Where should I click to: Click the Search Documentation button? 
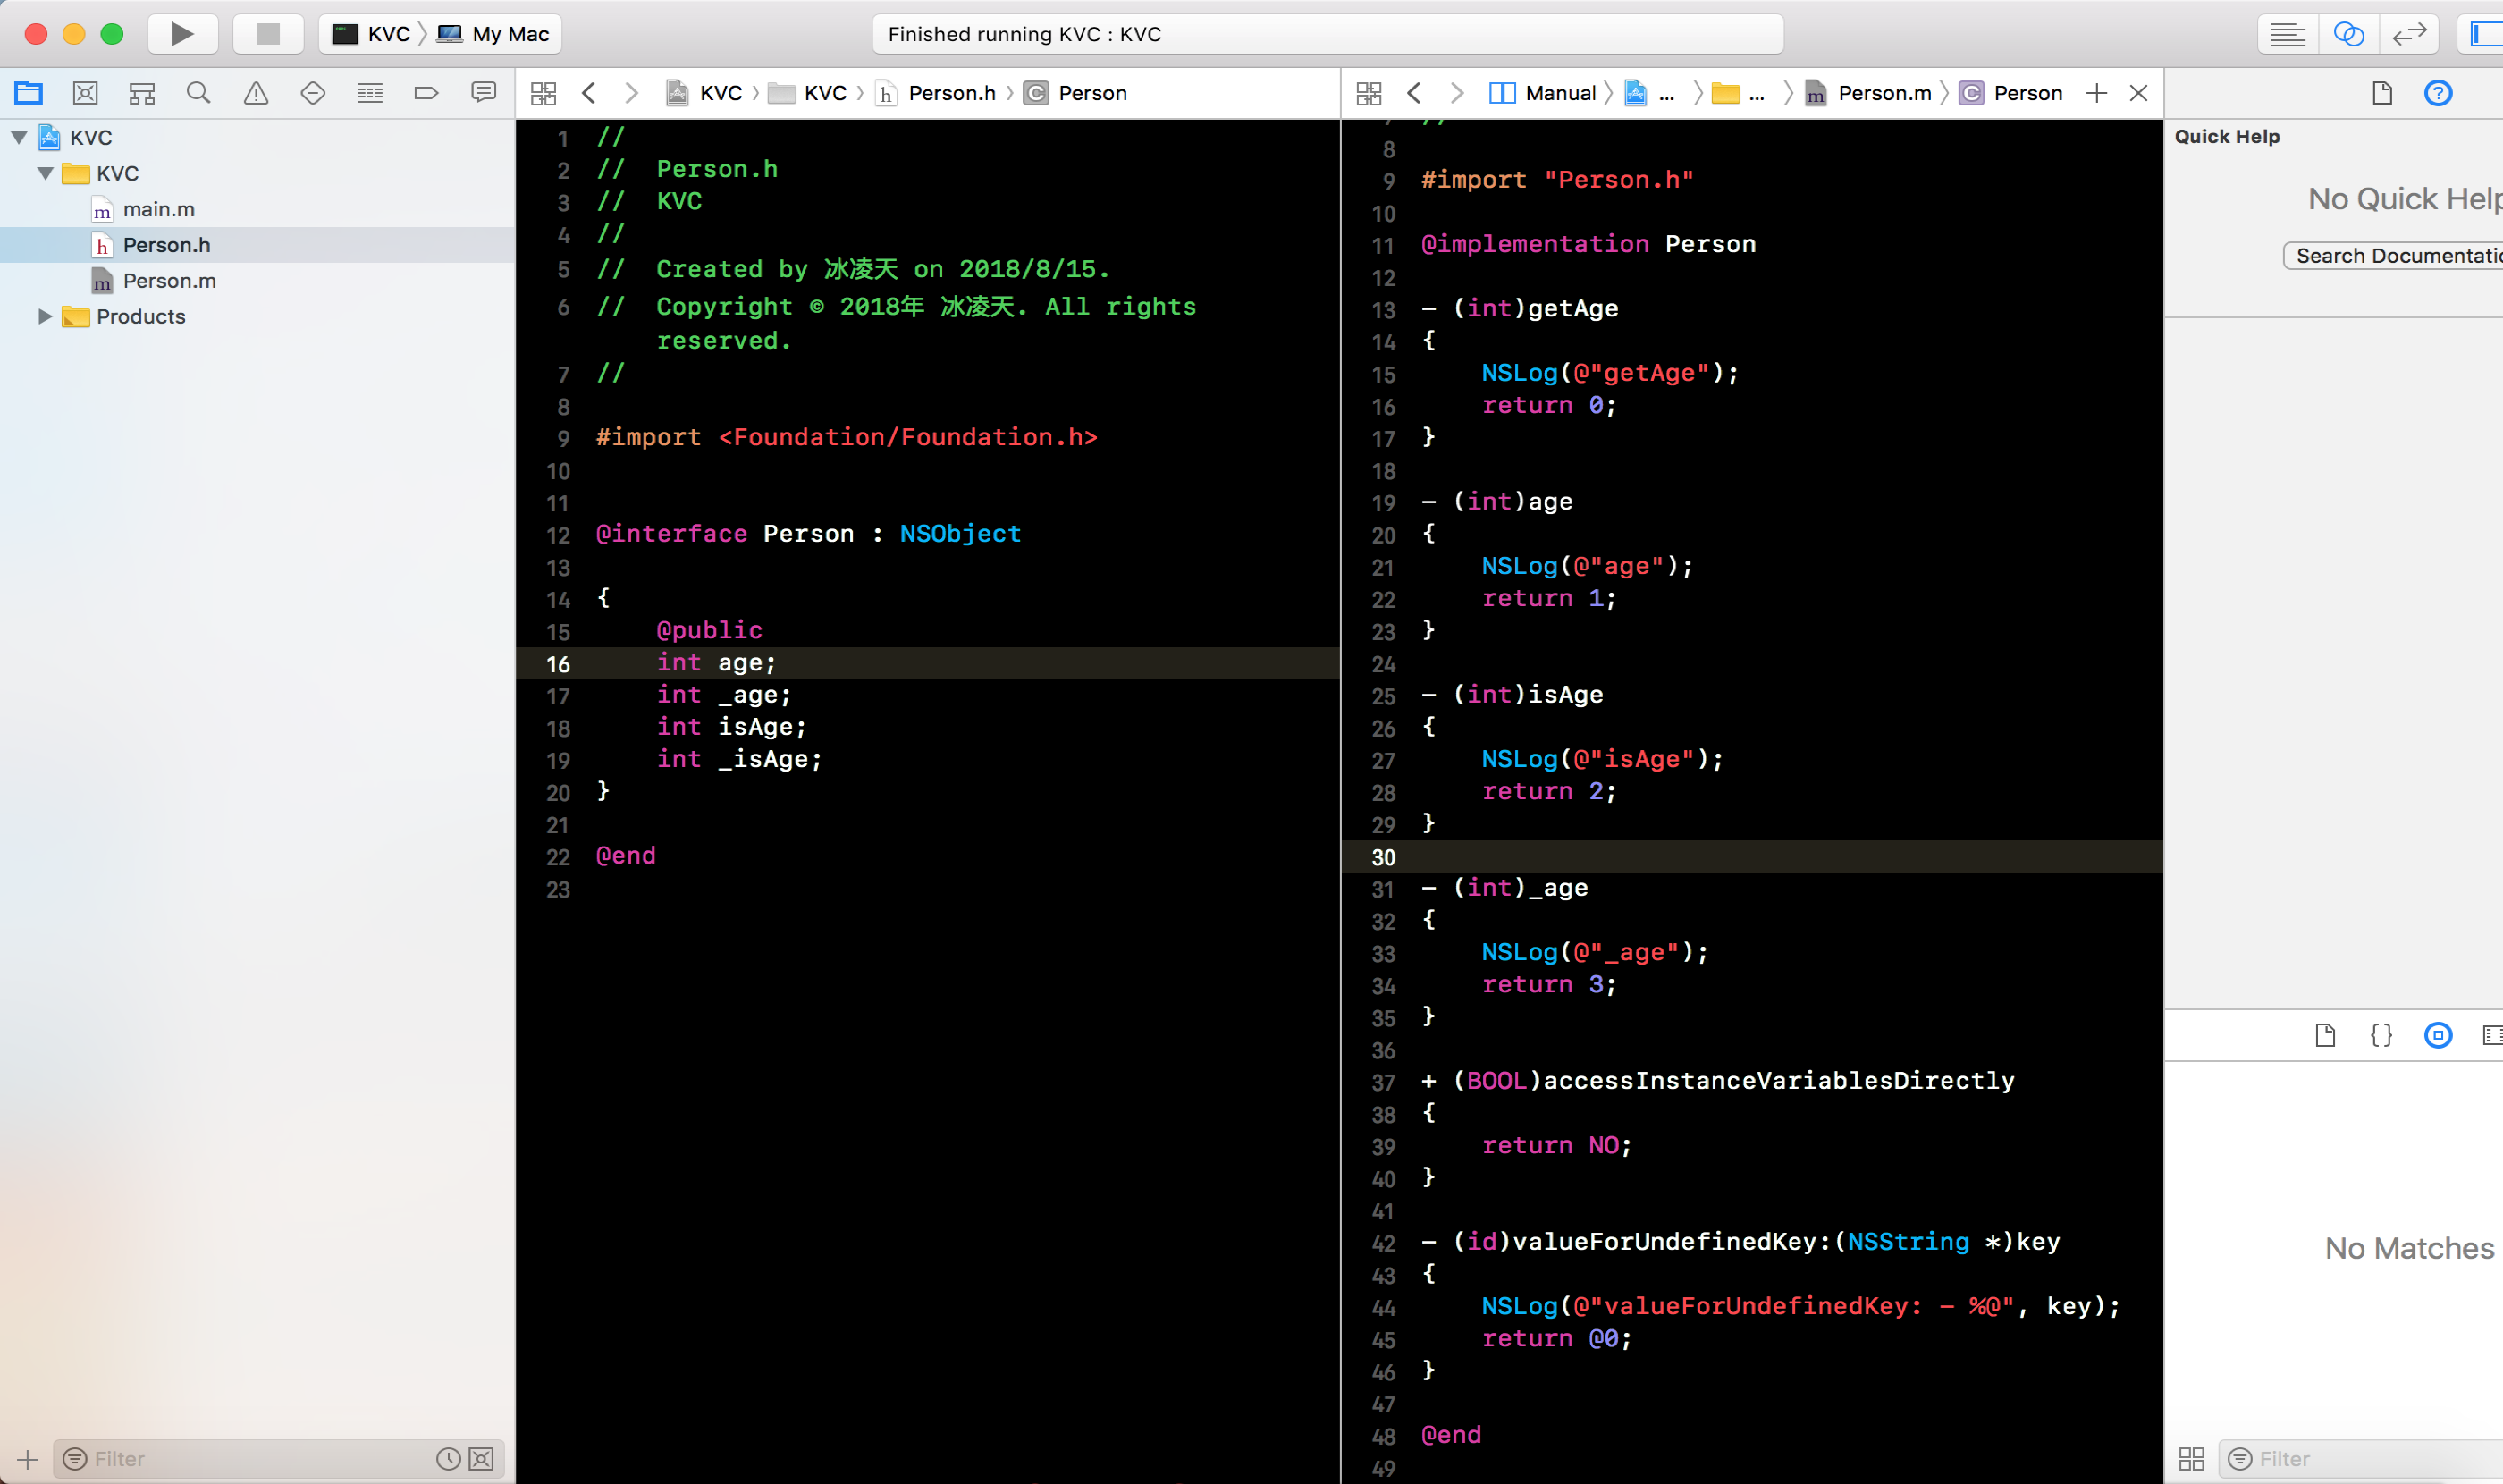pyautogui.click(x=2396, y=256)
